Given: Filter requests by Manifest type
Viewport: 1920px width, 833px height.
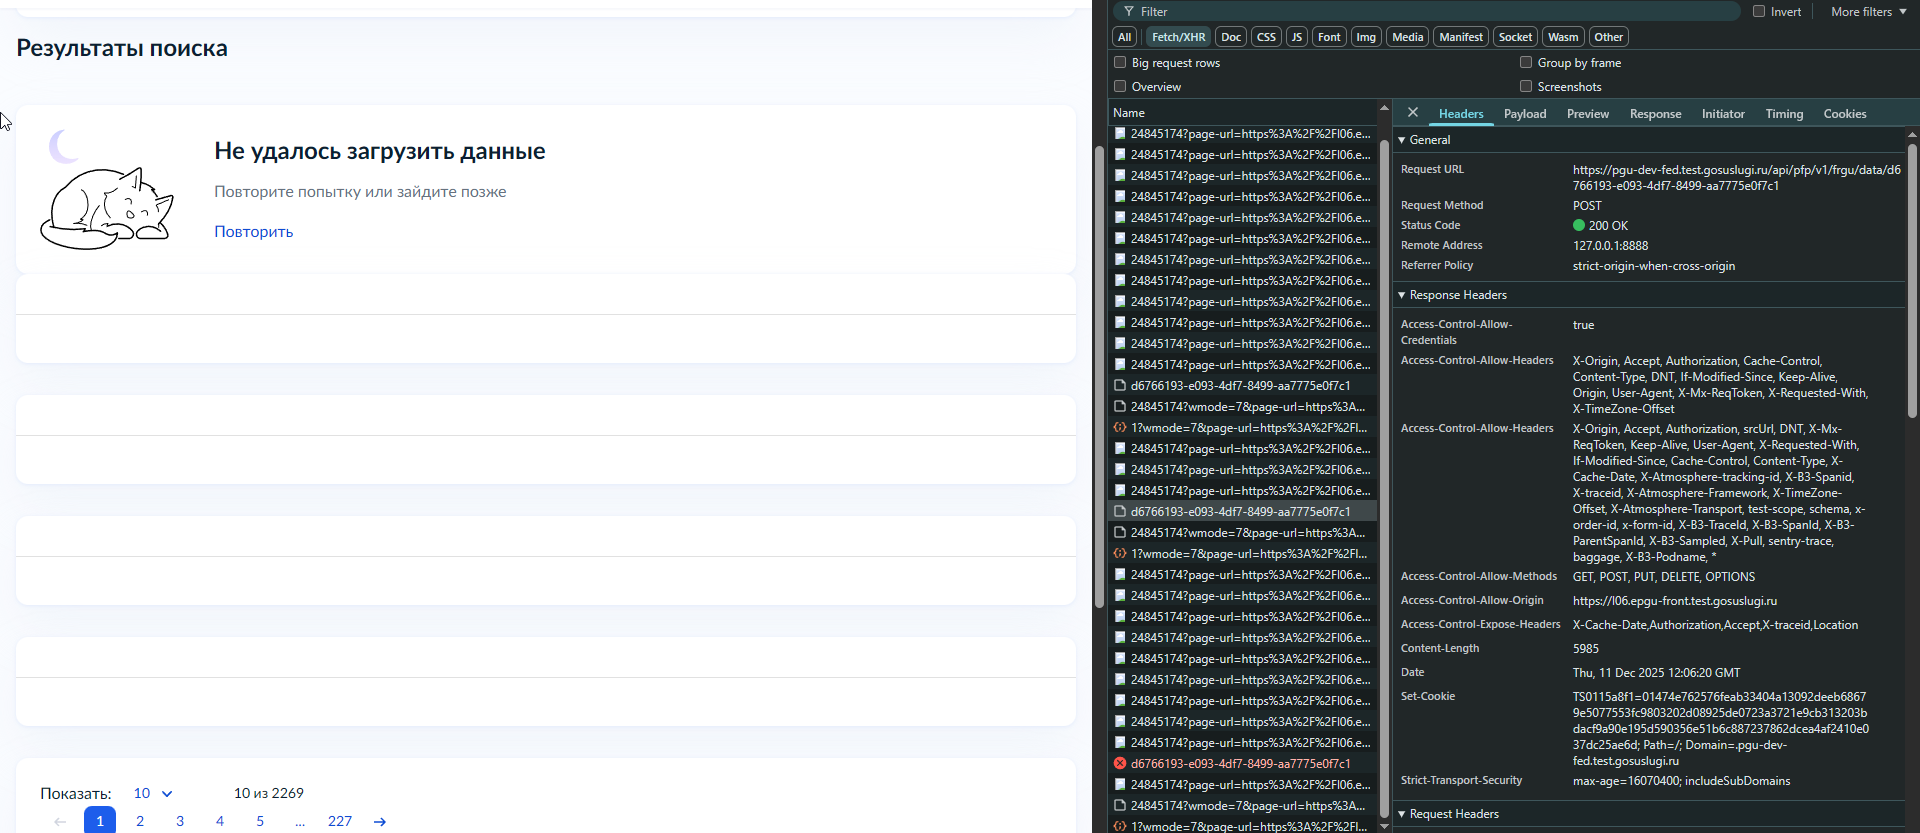Looking at the screenshot, I should point(1461,37).
